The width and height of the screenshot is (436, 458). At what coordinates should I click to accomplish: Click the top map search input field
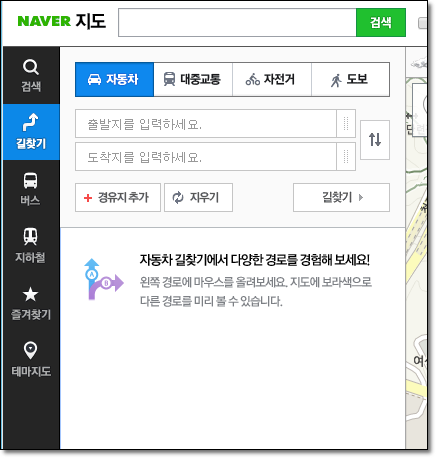coord(237,23)
